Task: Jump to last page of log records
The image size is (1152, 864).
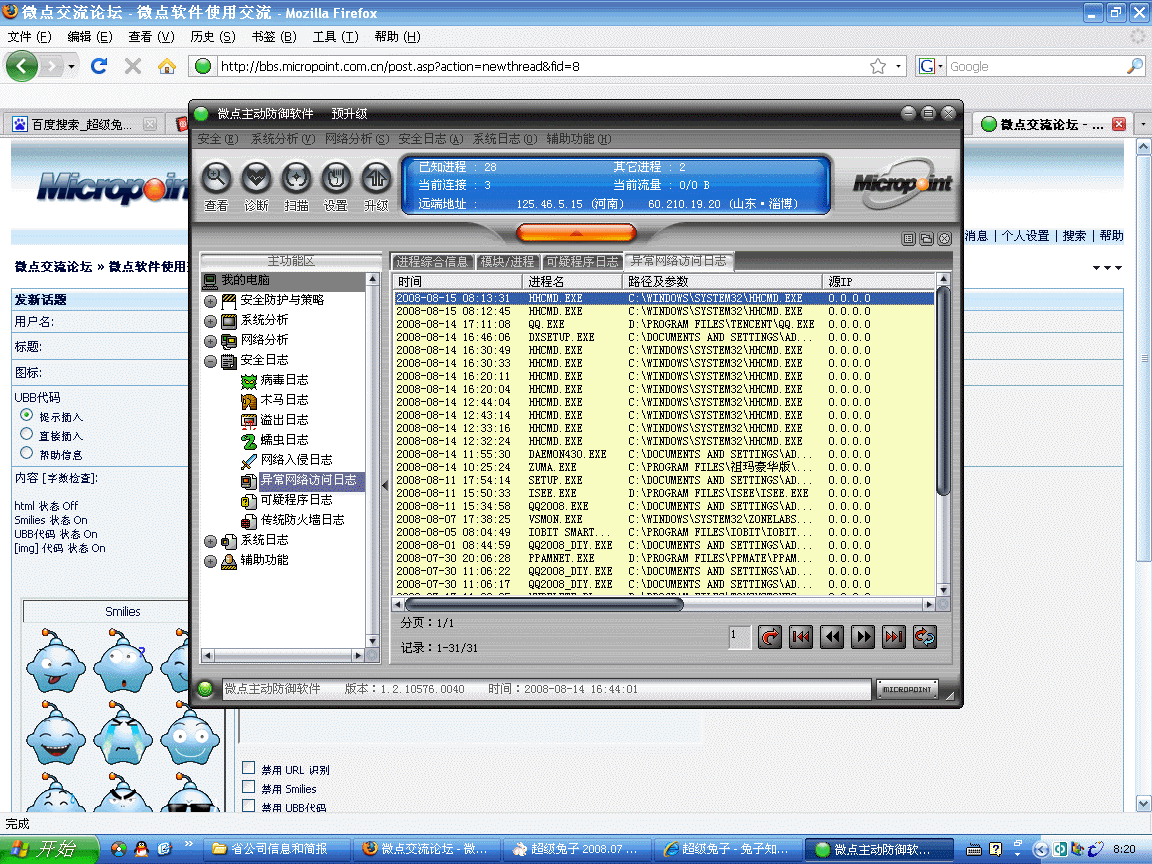Action: pyautogui.click(x=893, y=637)
